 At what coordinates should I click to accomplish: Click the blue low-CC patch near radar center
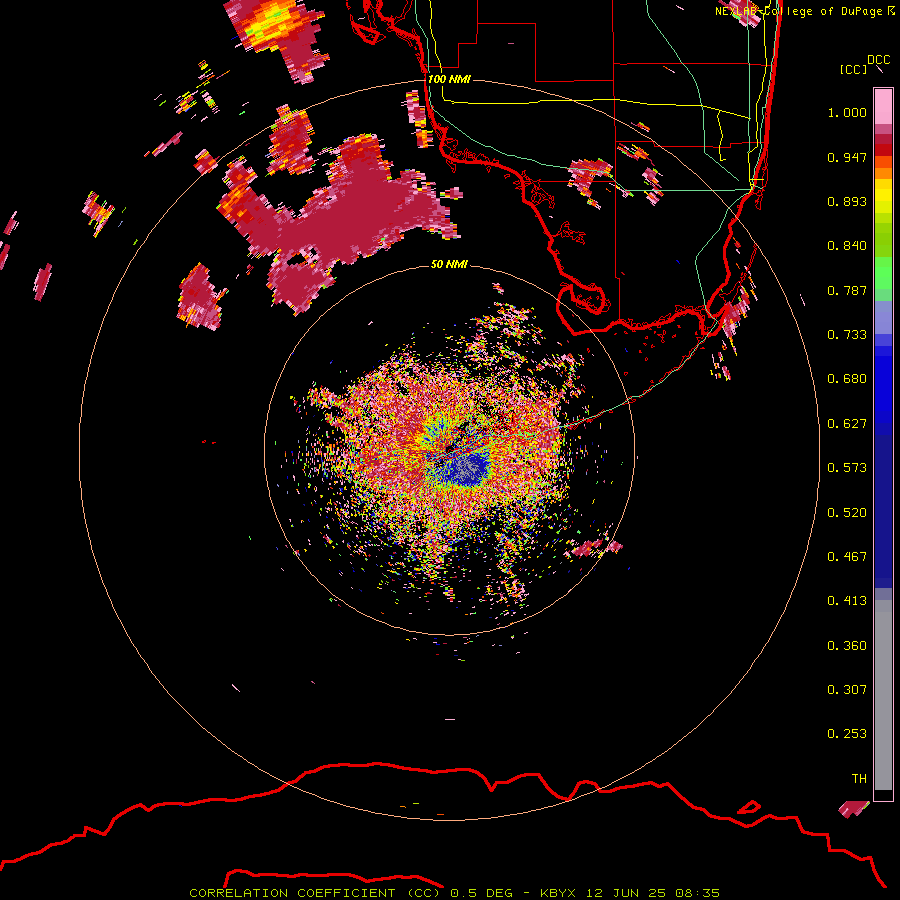(x=466, y=470)
